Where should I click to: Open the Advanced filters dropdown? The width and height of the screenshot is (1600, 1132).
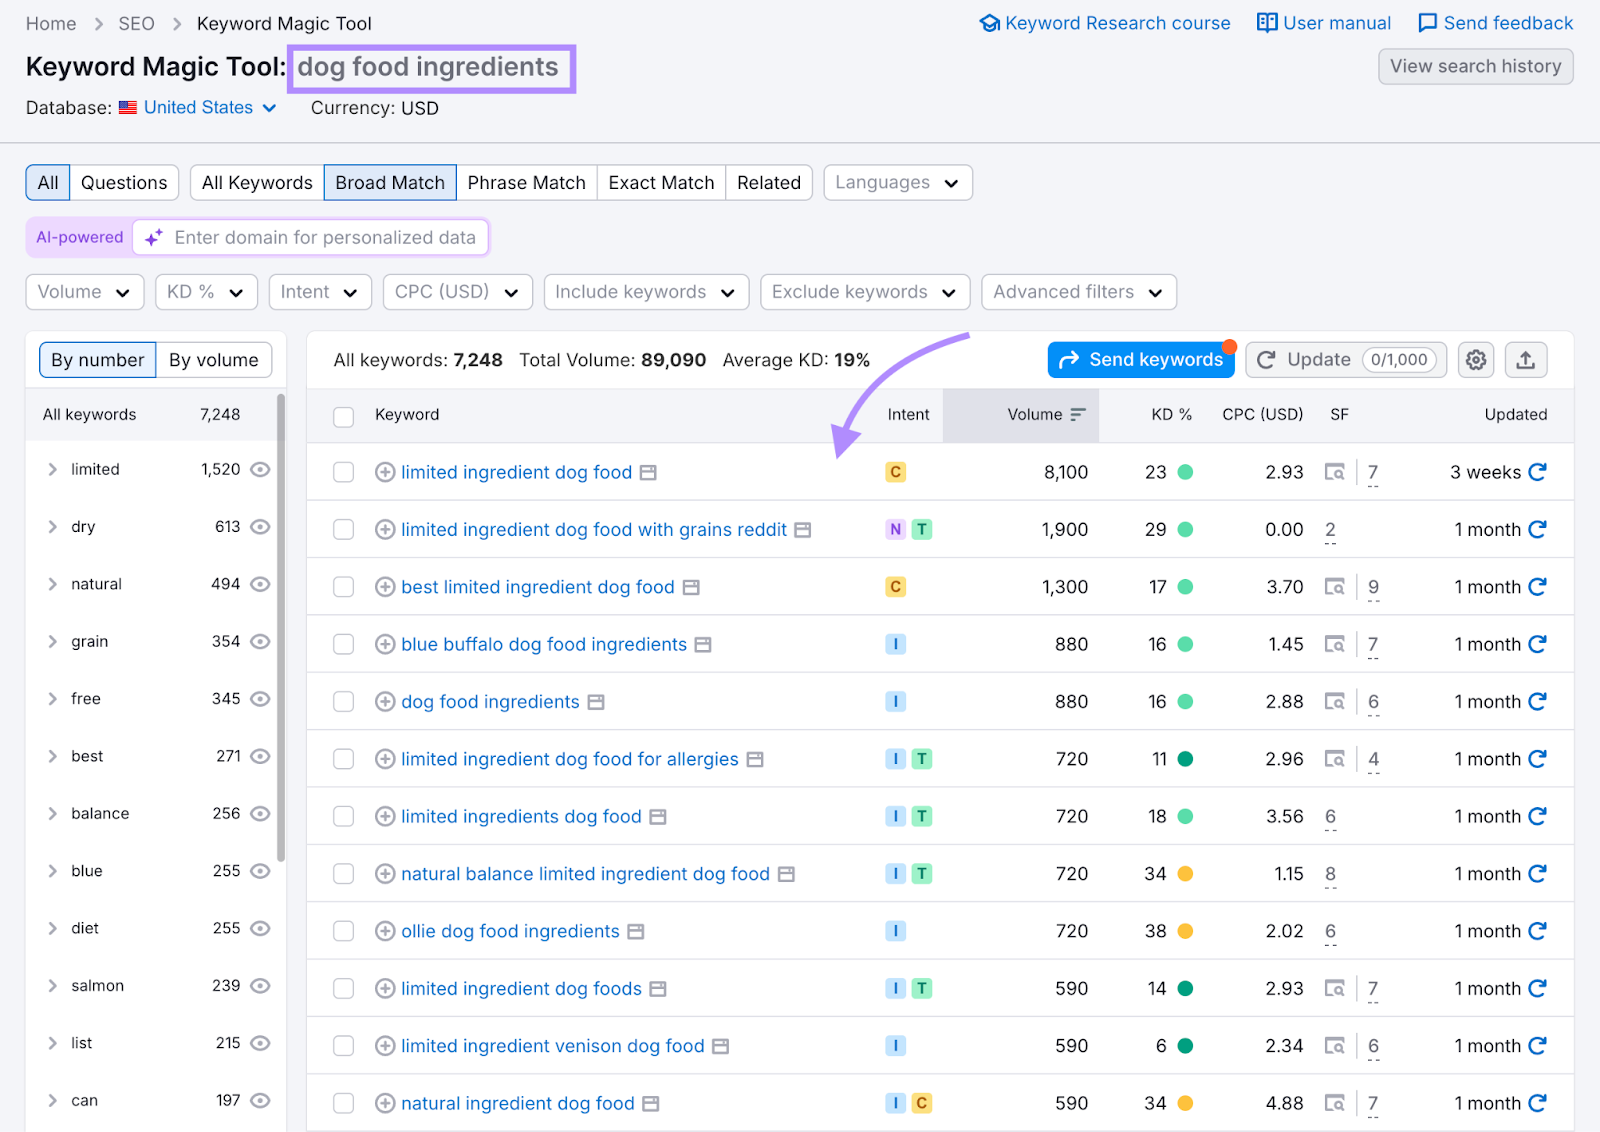click(x=1078, y=292)
